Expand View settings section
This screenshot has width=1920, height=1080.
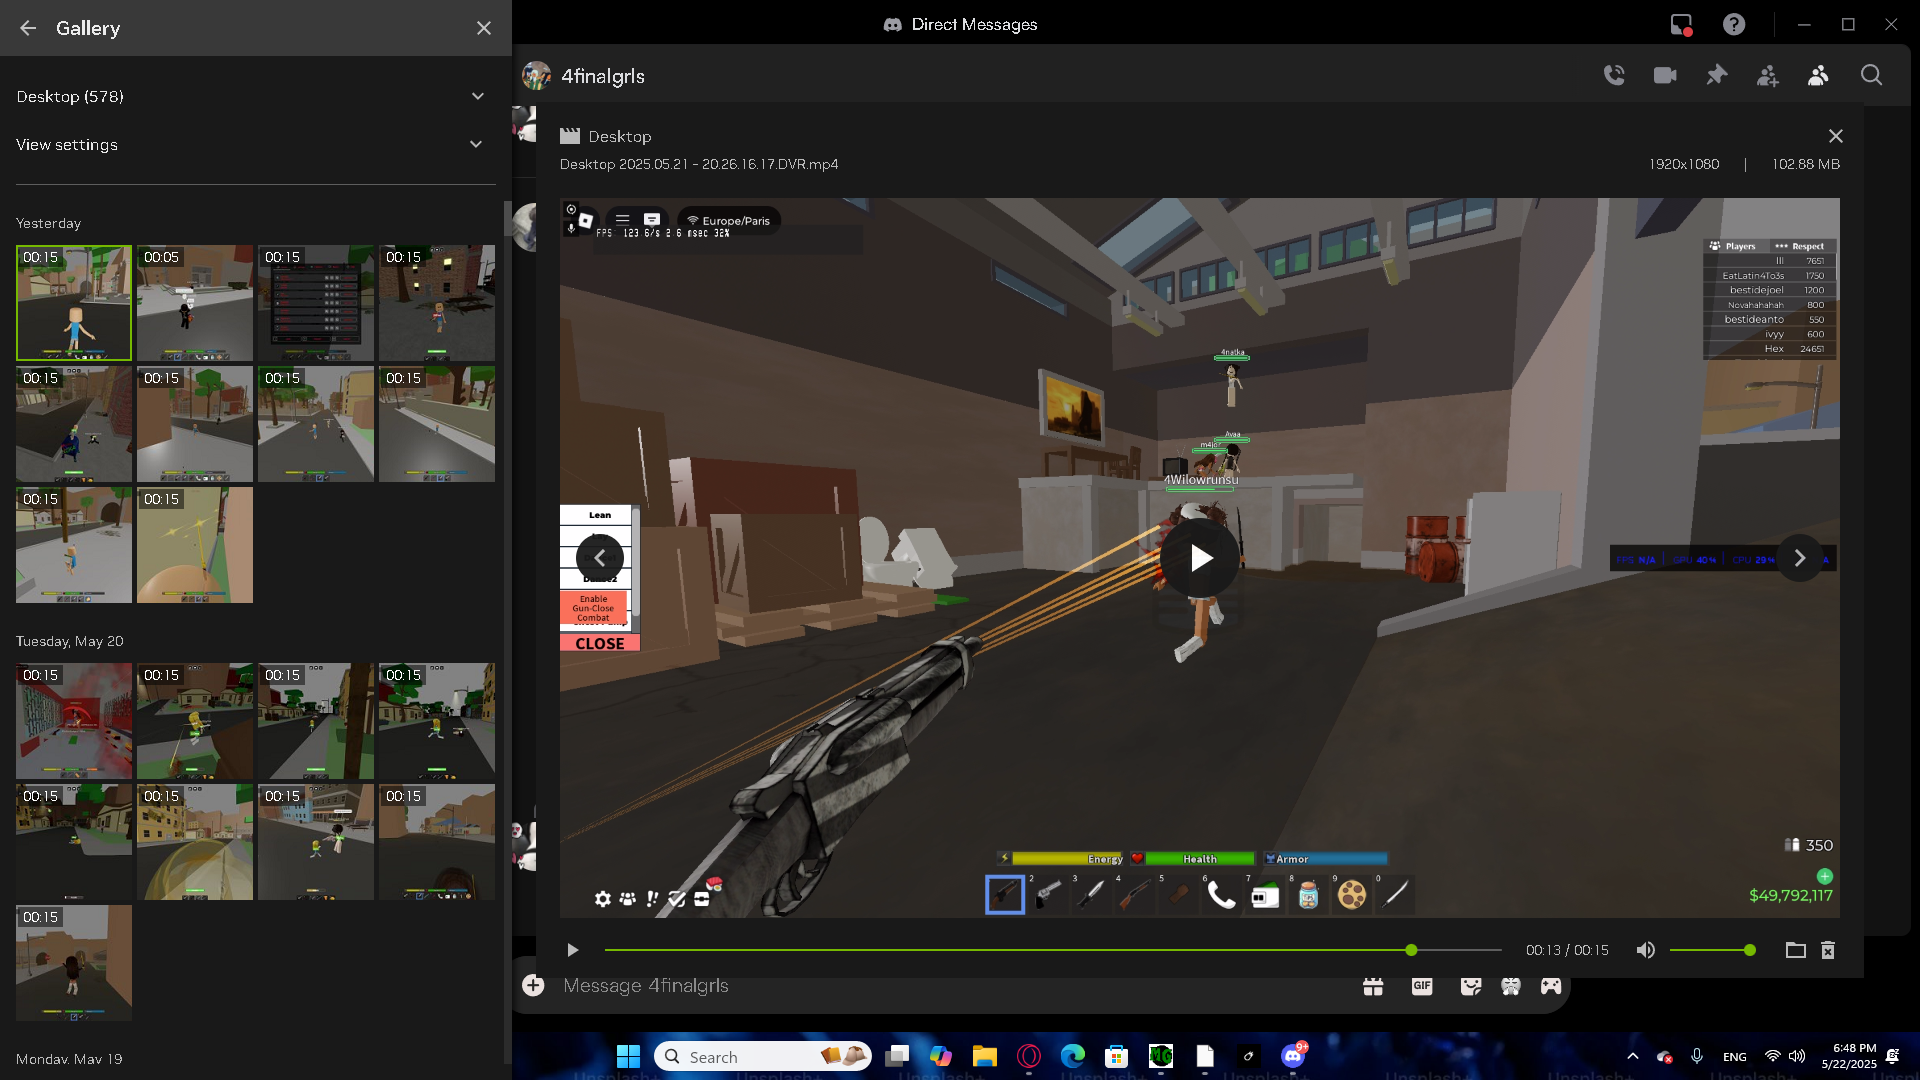coord(477,144)
